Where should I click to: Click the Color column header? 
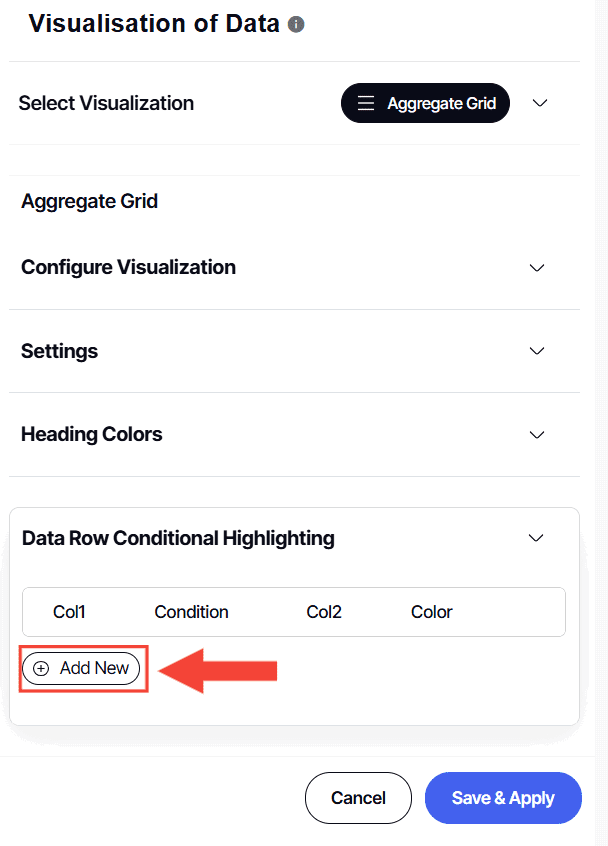click(x=431, y=612)
